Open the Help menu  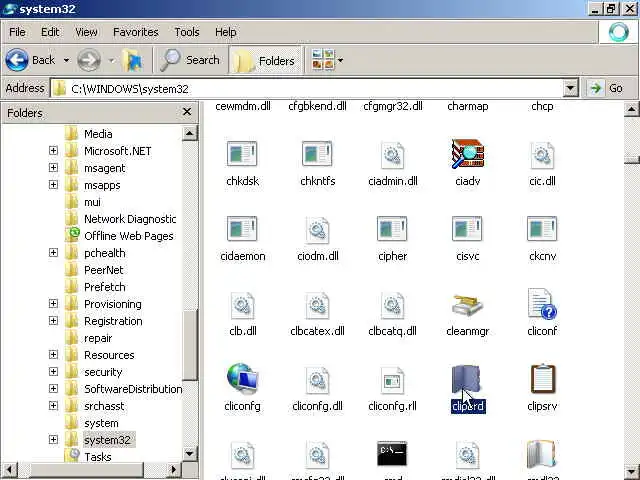225,32
